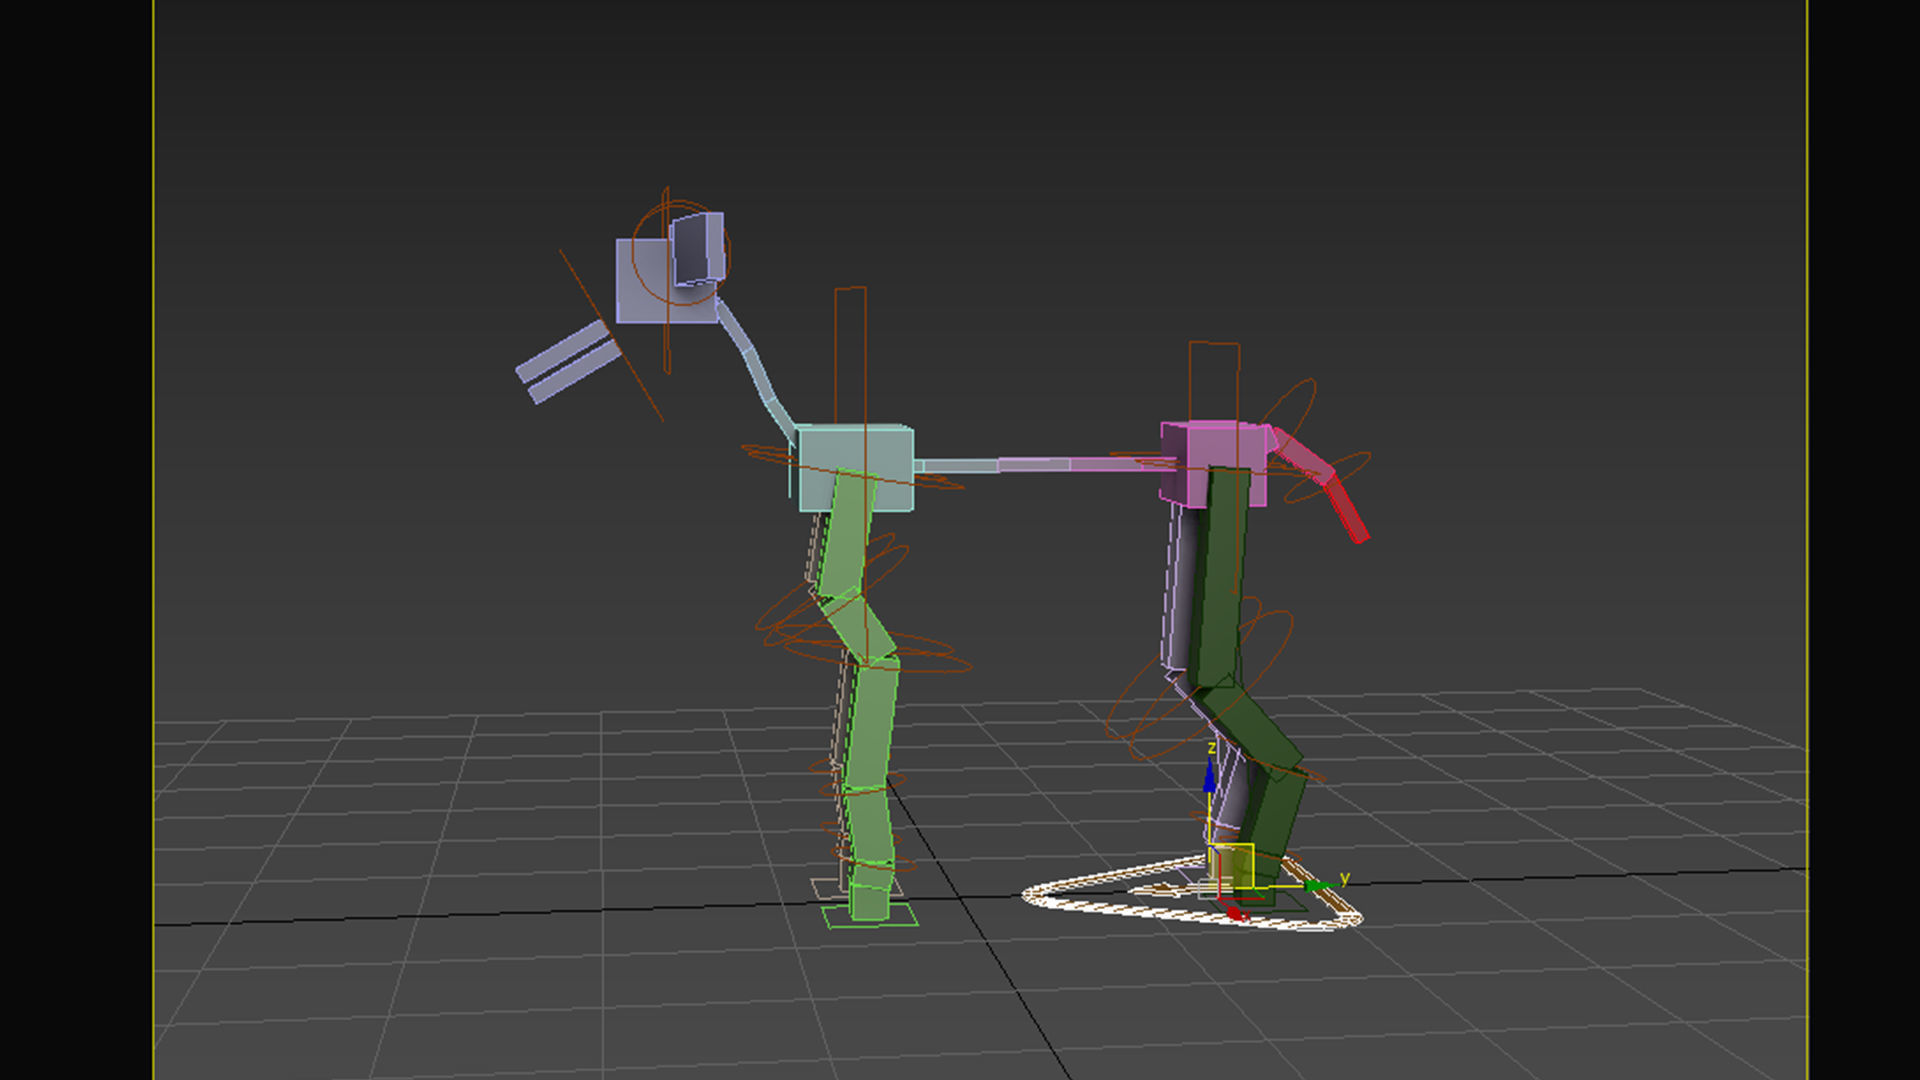Viewport: 1920px width, 1080px height.
Task: Grab the blue Z axis arrow of move gizmo
Action: (x=1209, y=777)
